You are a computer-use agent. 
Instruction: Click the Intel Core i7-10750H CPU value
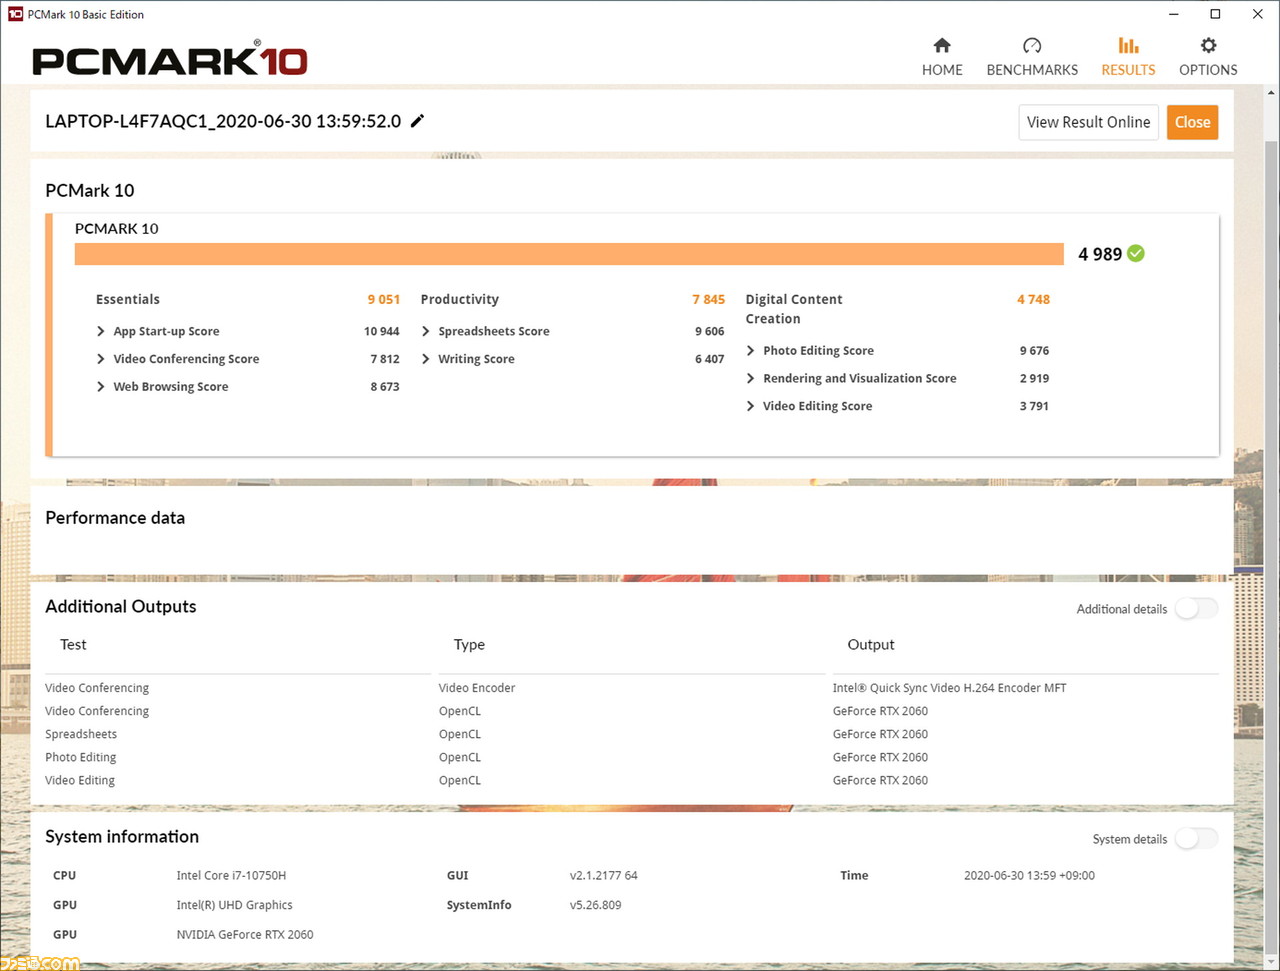[231, 875]
